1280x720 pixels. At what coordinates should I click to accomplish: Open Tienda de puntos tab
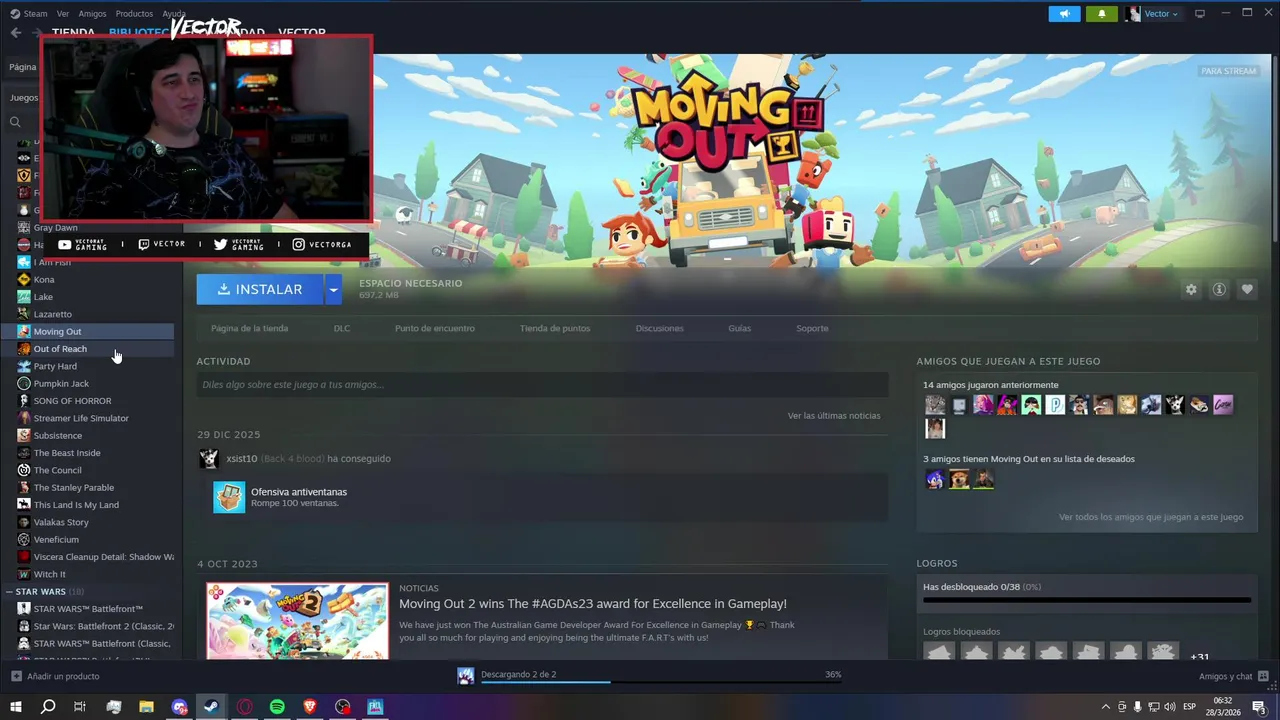[555, 328]
